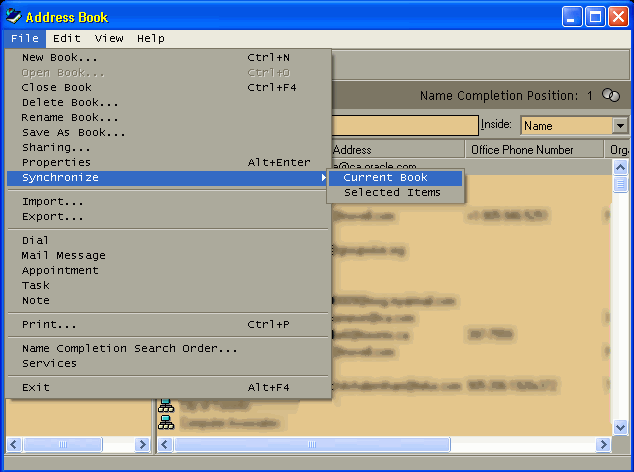Open the Edit menu

[67, 39]
